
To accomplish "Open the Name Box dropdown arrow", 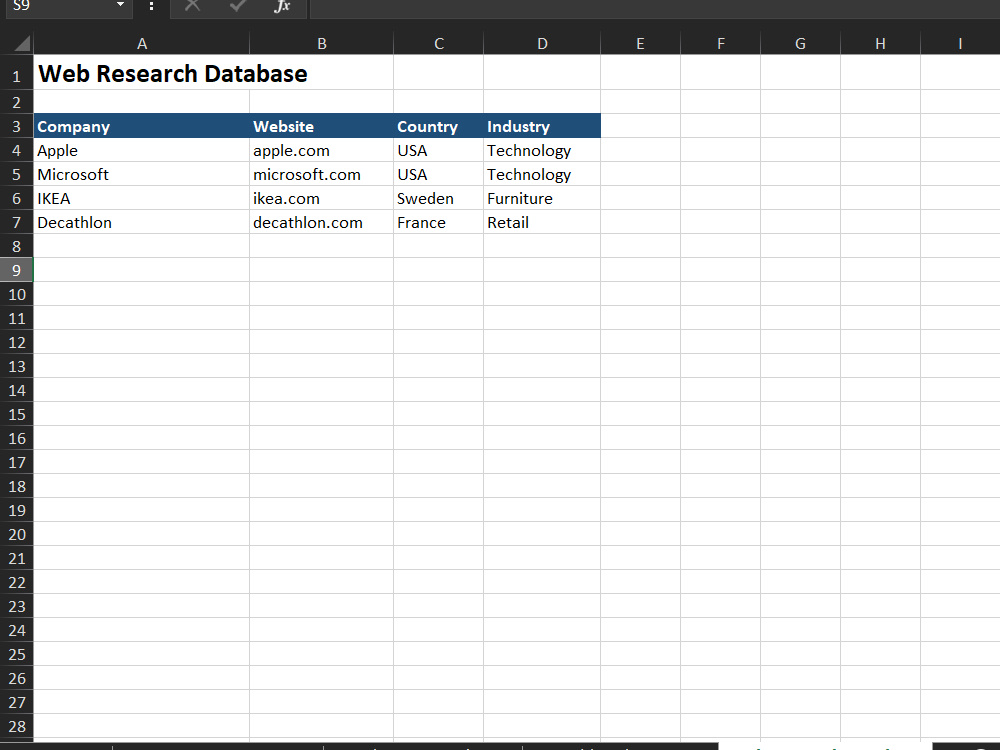I will [120, 5].
